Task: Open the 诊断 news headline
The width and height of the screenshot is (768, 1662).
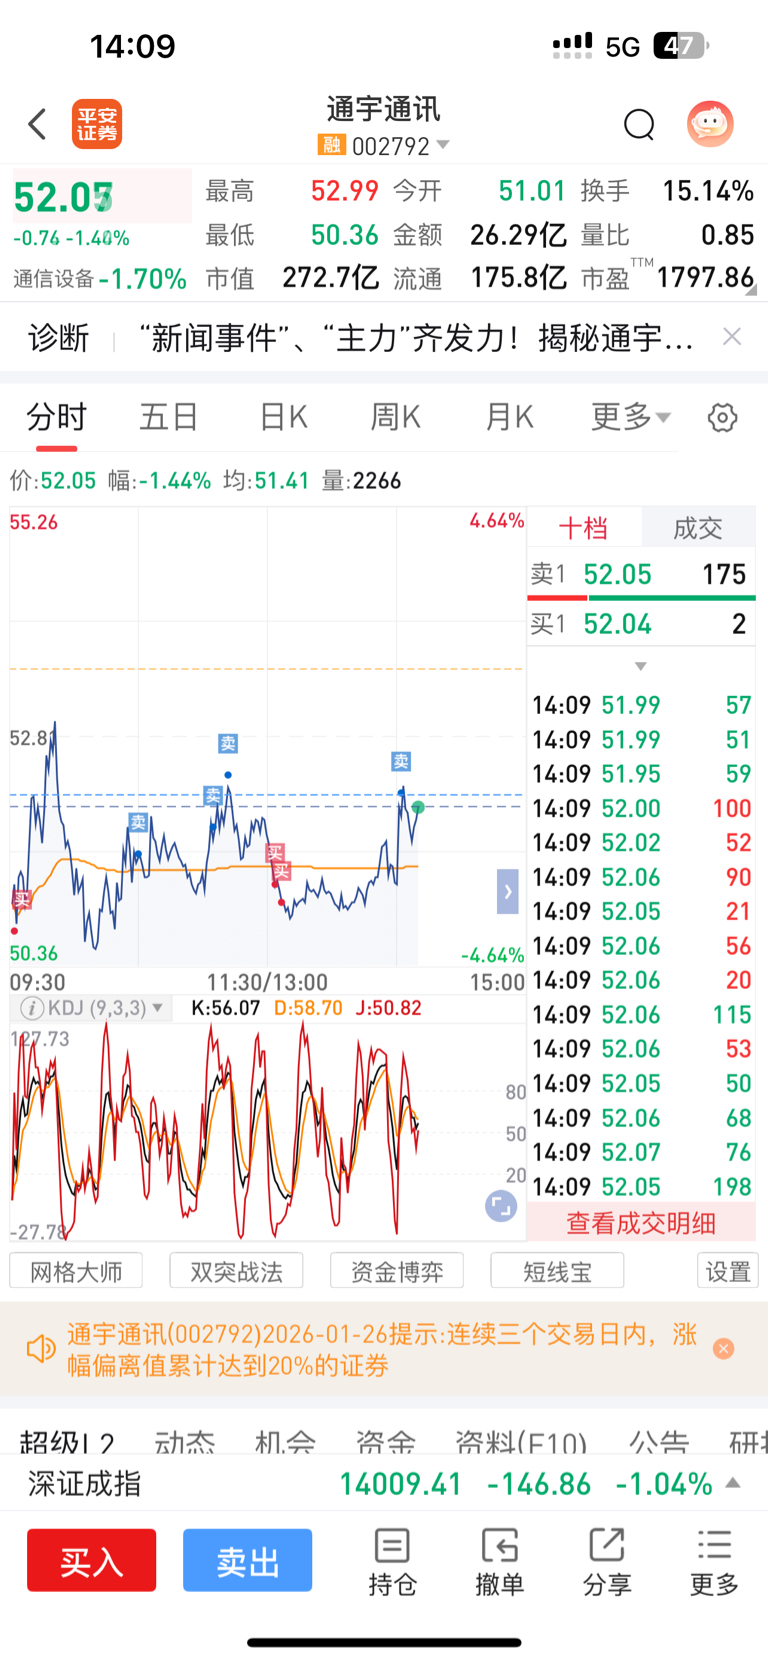Action: (416, 338)
